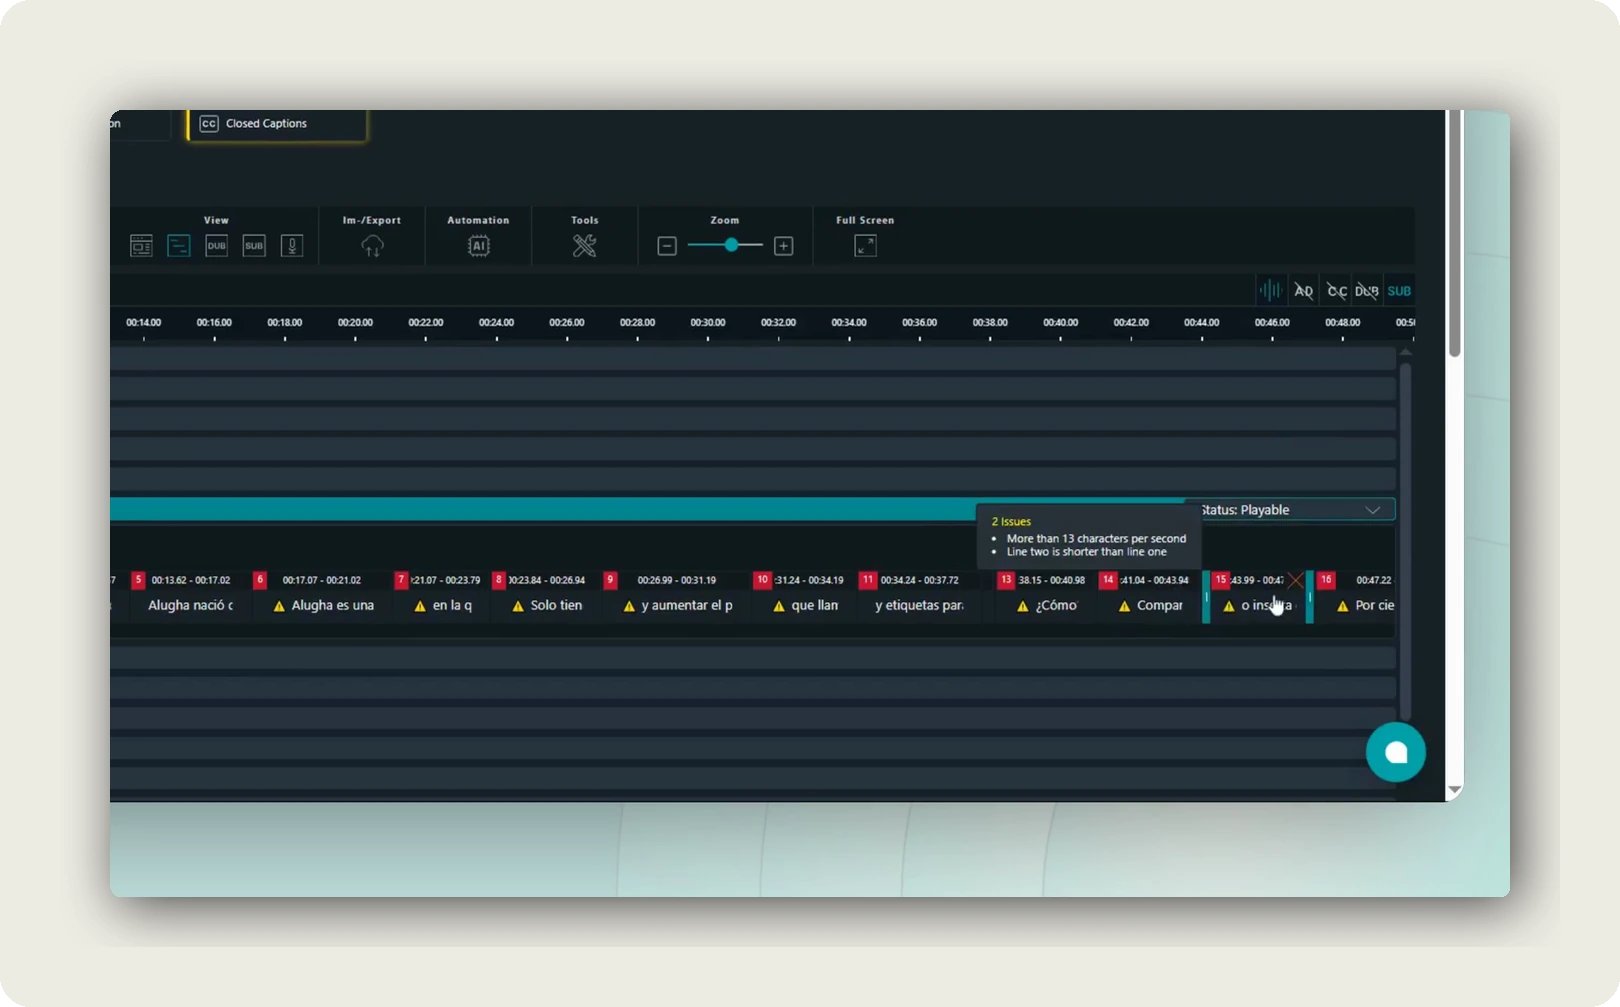The width and height of the screenshot is (1620, 1007).
Task: Toggle the SUB track visibility
Action: (1399, 291)
